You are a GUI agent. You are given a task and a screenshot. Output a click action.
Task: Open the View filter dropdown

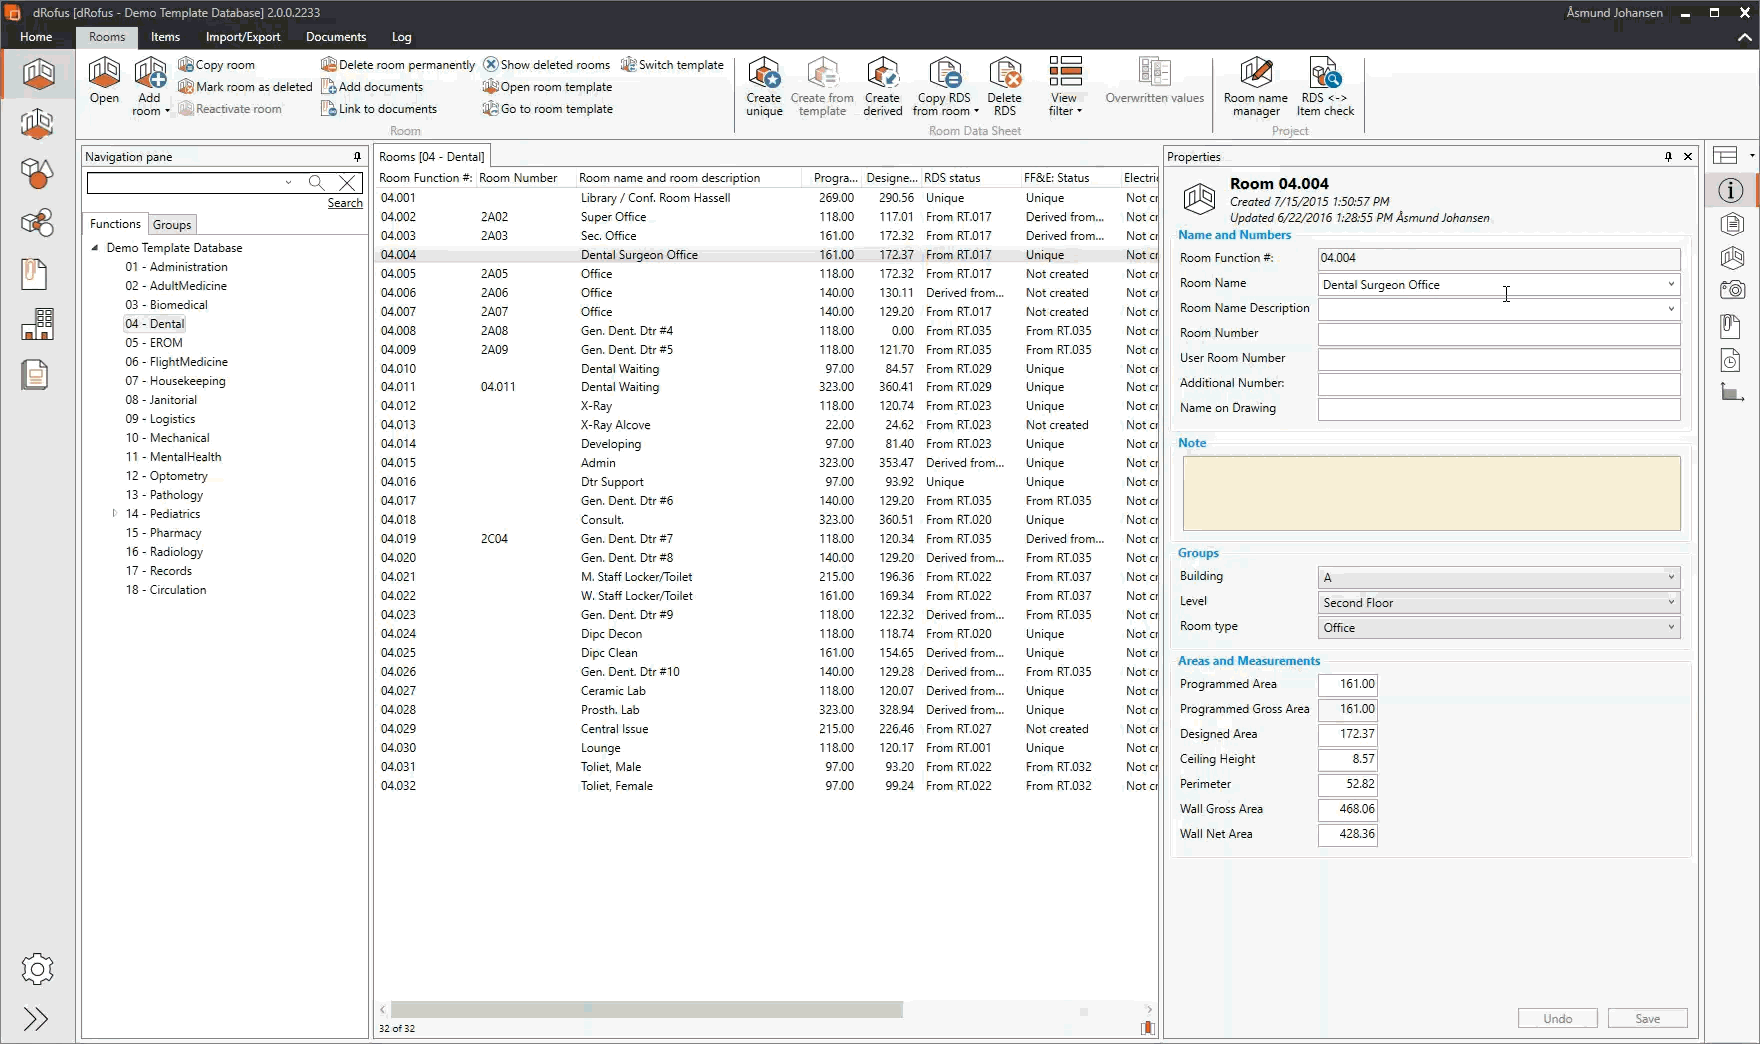point(1065,86)
